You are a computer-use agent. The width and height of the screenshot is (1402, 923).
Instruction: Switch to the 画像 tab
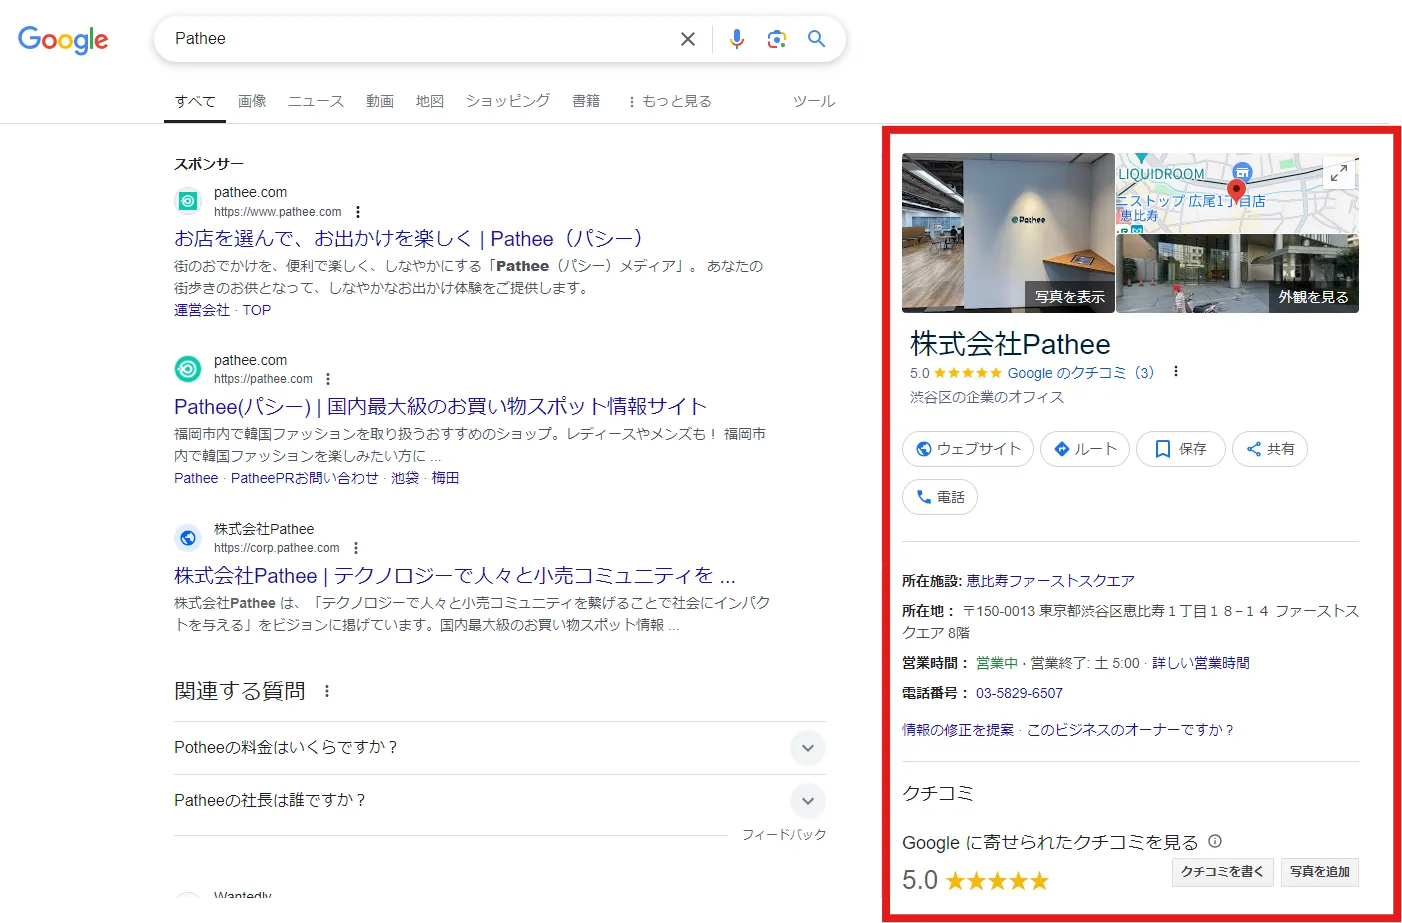pos(252,100)
